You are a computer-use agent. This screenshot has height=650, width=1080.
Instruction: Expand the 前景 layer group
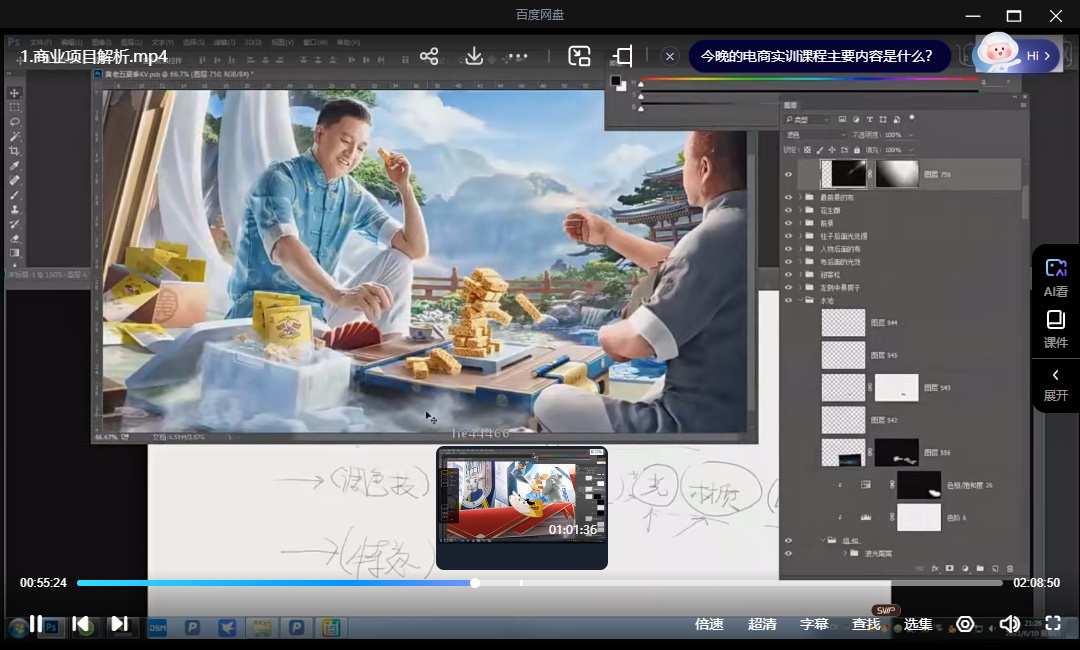800,223
